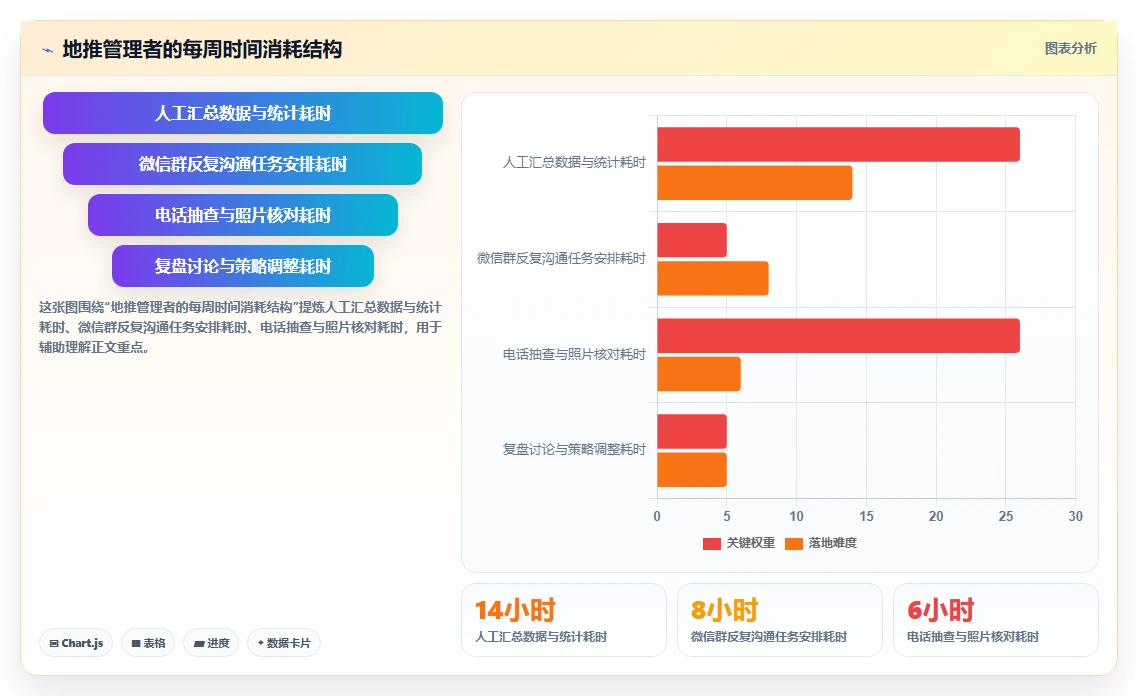Click the red bar for 复盘讨论与策略调整耗时
The height and width of the screenshot is (696, 1138).
692,432
